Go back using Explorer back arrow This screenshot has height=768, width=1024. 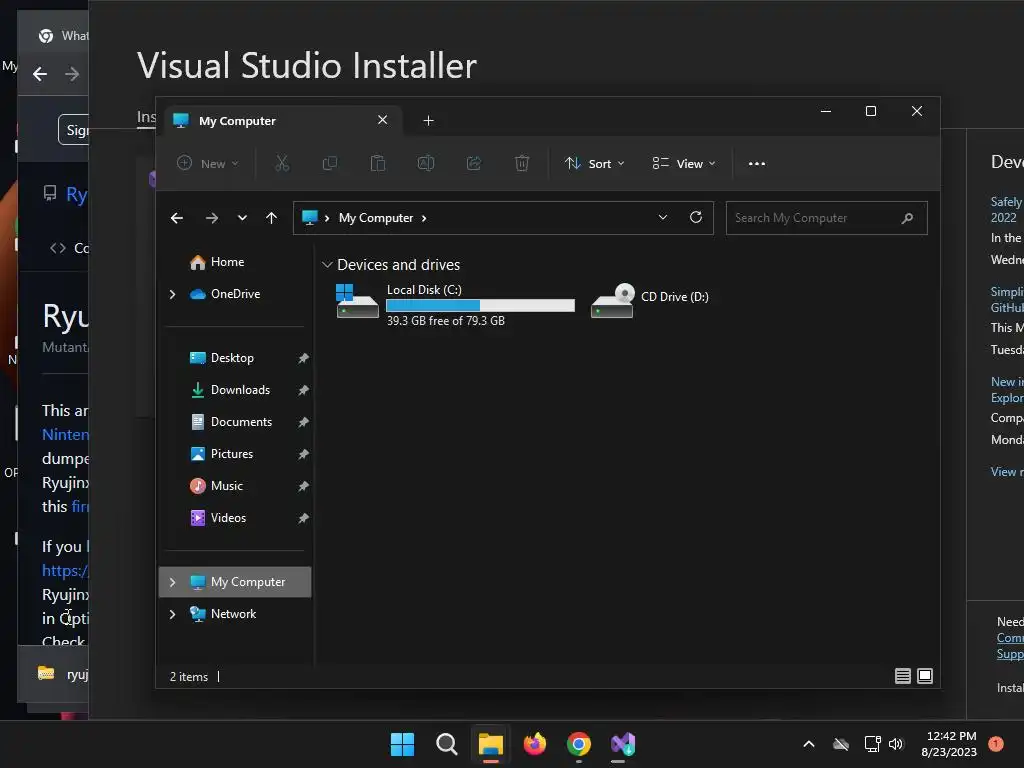(177, 218)
